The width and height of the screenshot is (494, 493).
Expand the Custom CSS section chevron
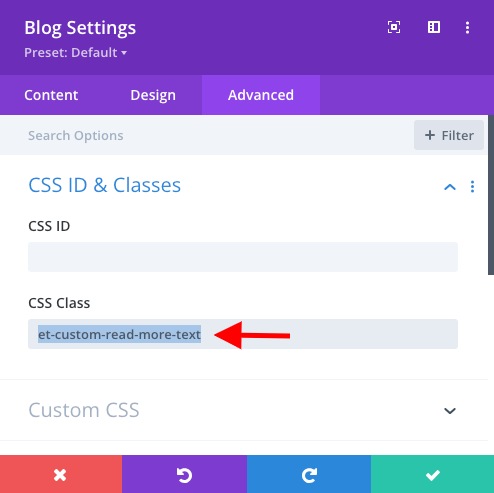(x=450, y=411)
